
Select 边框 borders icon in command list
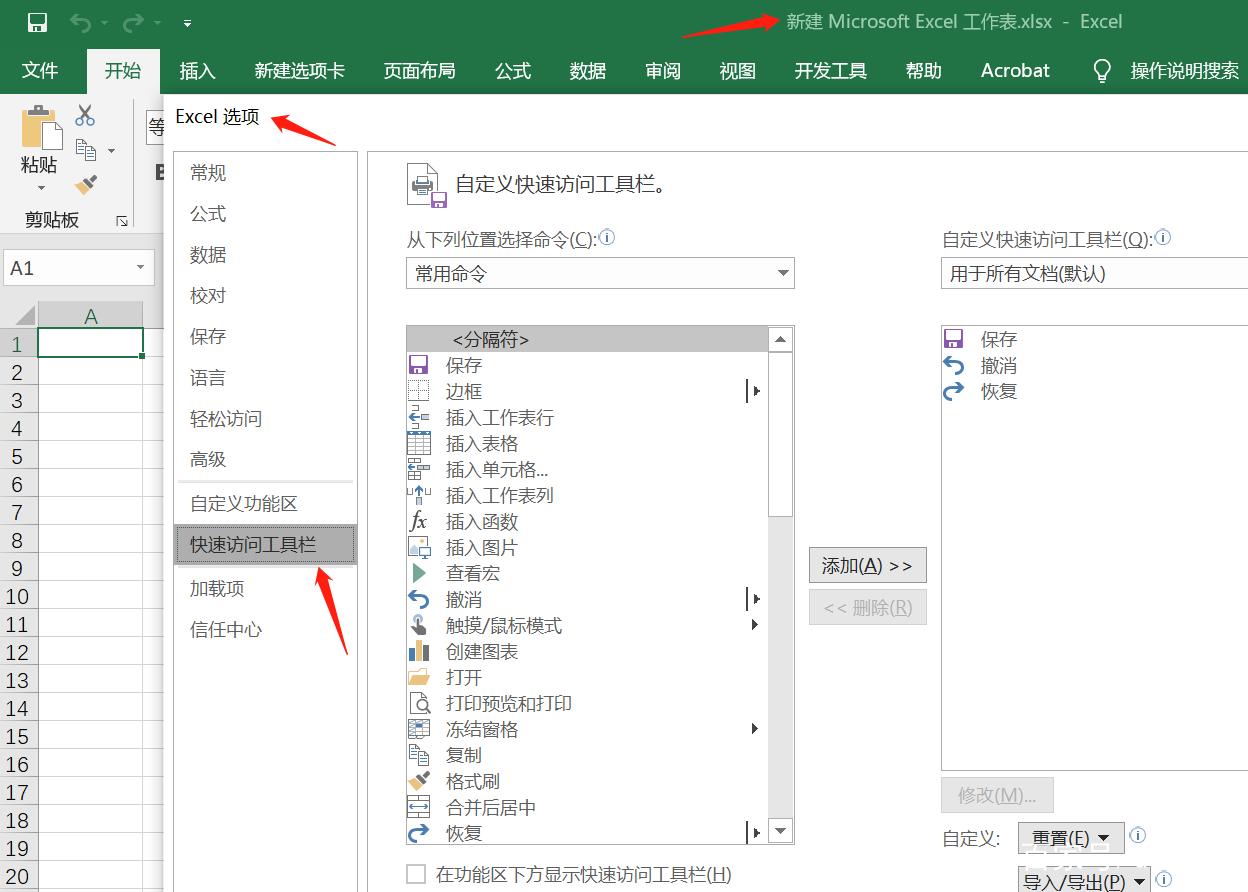pyautogui.click(x=419, y=392)
